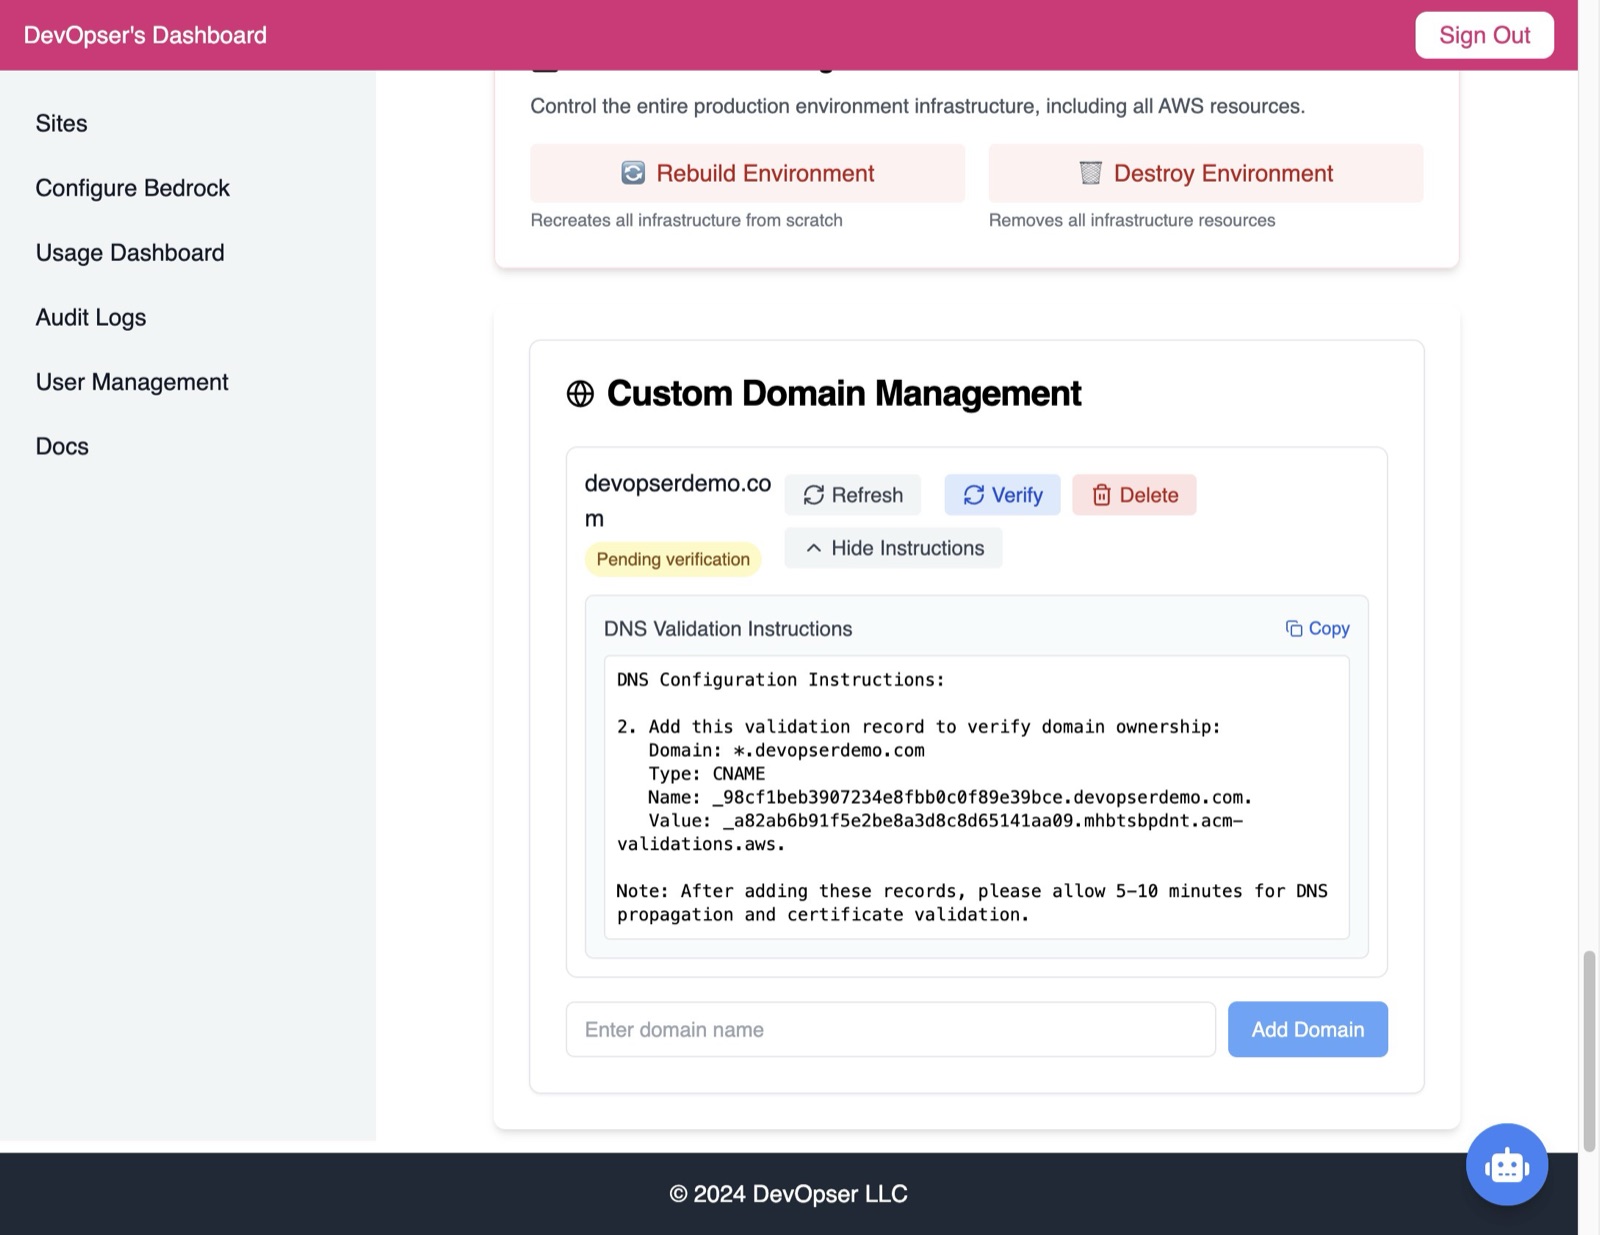Image resolution: width=1600 pixels, height=1235 pixels.
Task: Open Sites in the sidebar
Action: click(62, 123)
